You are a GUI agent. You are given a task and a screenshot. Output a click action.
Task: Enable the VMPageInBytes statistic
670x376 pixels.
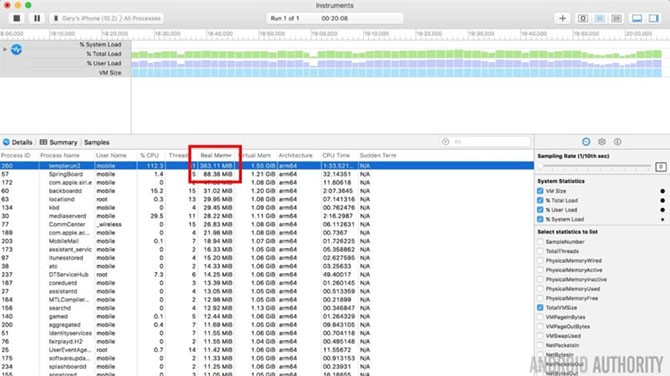[540, 317]
